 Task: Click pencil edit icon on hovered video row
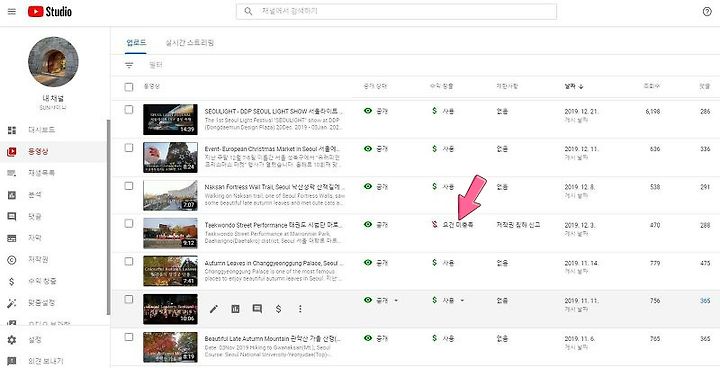pyautogui.click(x=214, y=309)
